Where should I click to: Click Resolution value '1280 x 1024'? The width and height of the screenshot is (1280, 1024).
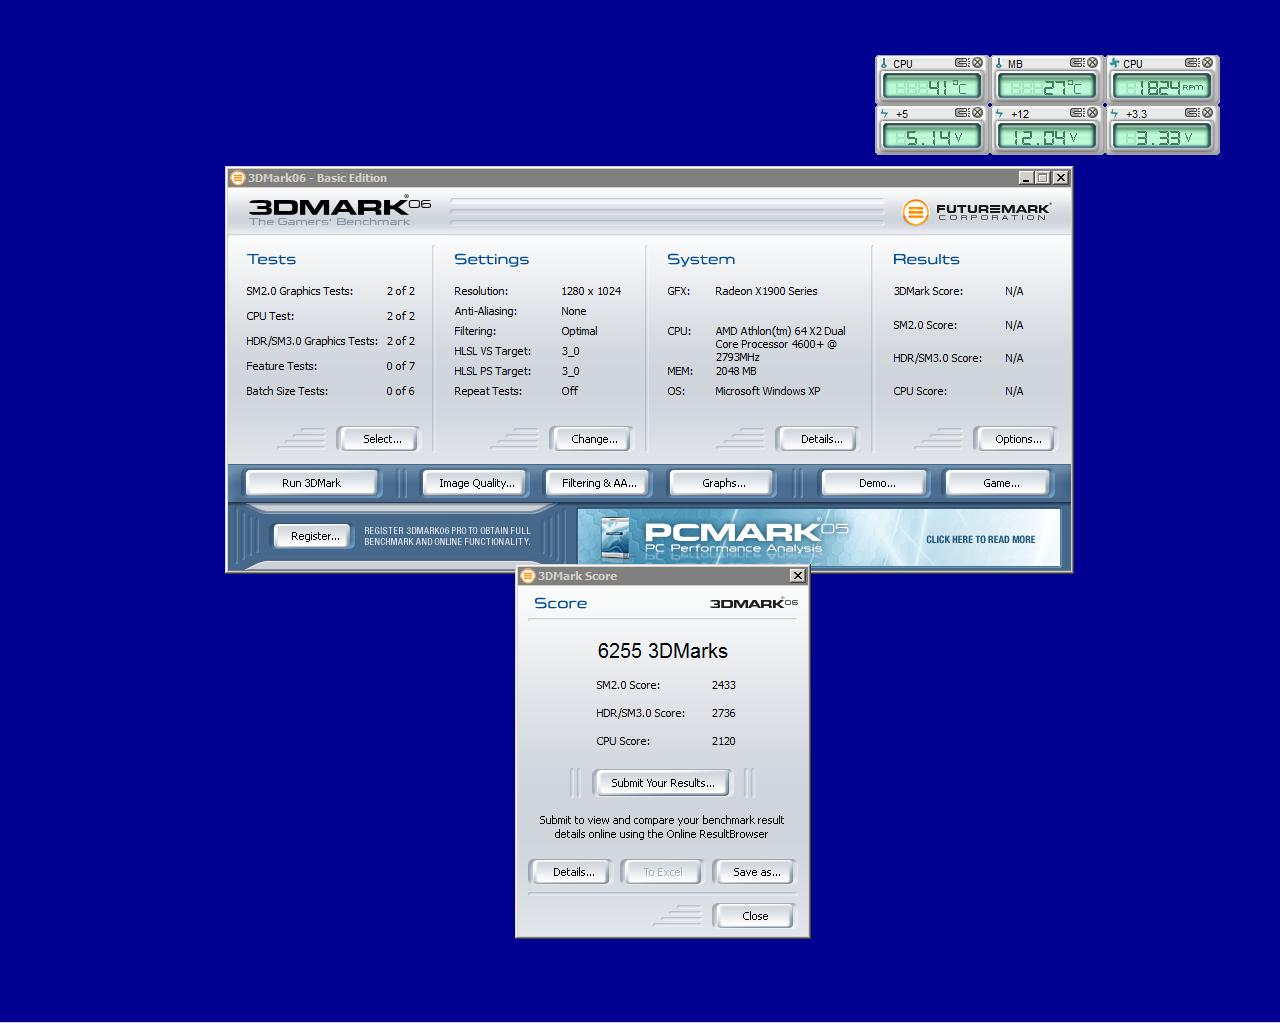591,291
